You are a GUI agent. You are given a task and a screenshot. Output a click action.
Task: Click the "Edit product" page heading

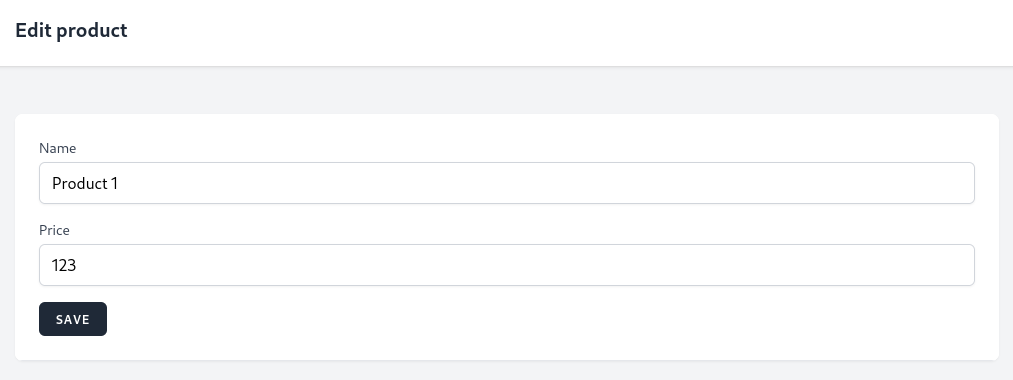coord(71,30)
